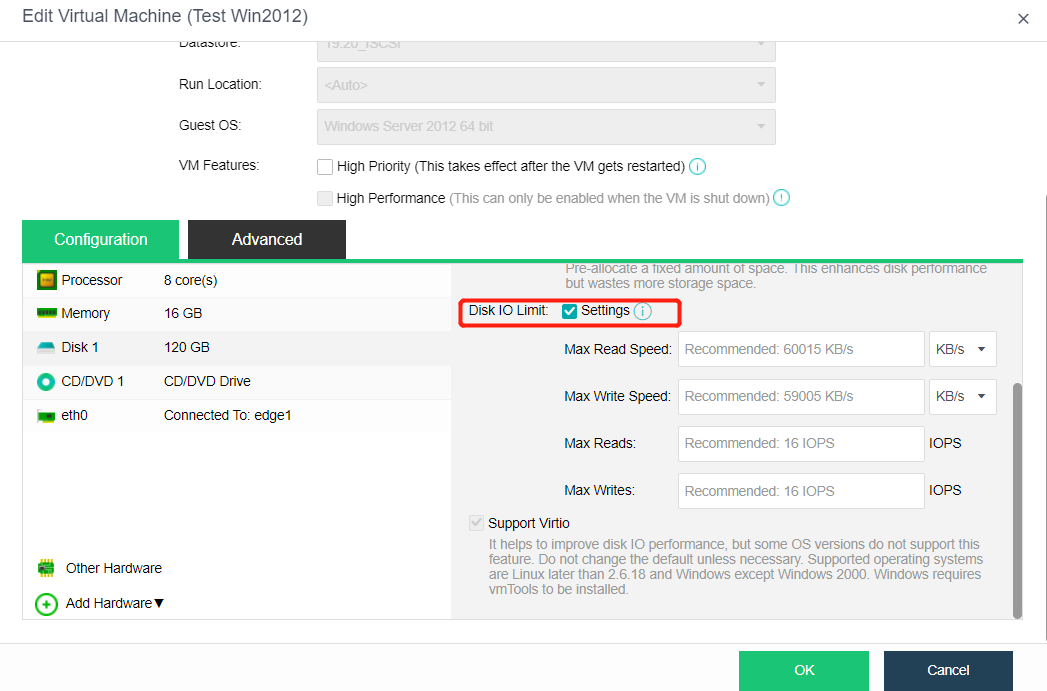The image size is (1047, 691).
Task: Open the Run Location dropdown
Action: pyautogui.click(x=546, y=85)
